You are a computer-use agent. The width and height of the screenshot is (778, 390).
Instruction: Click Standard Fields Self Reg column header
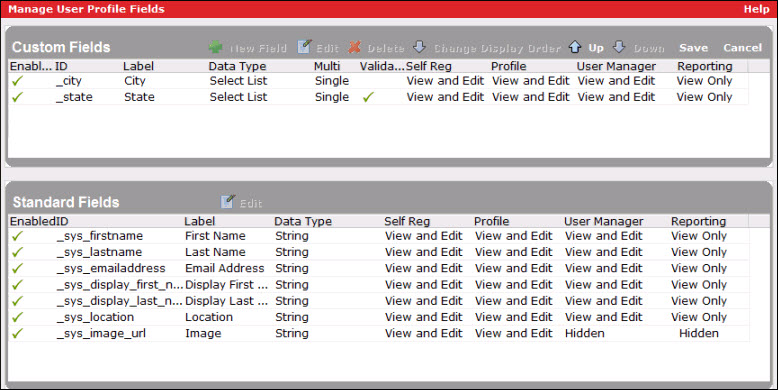(x=407, y=221)
